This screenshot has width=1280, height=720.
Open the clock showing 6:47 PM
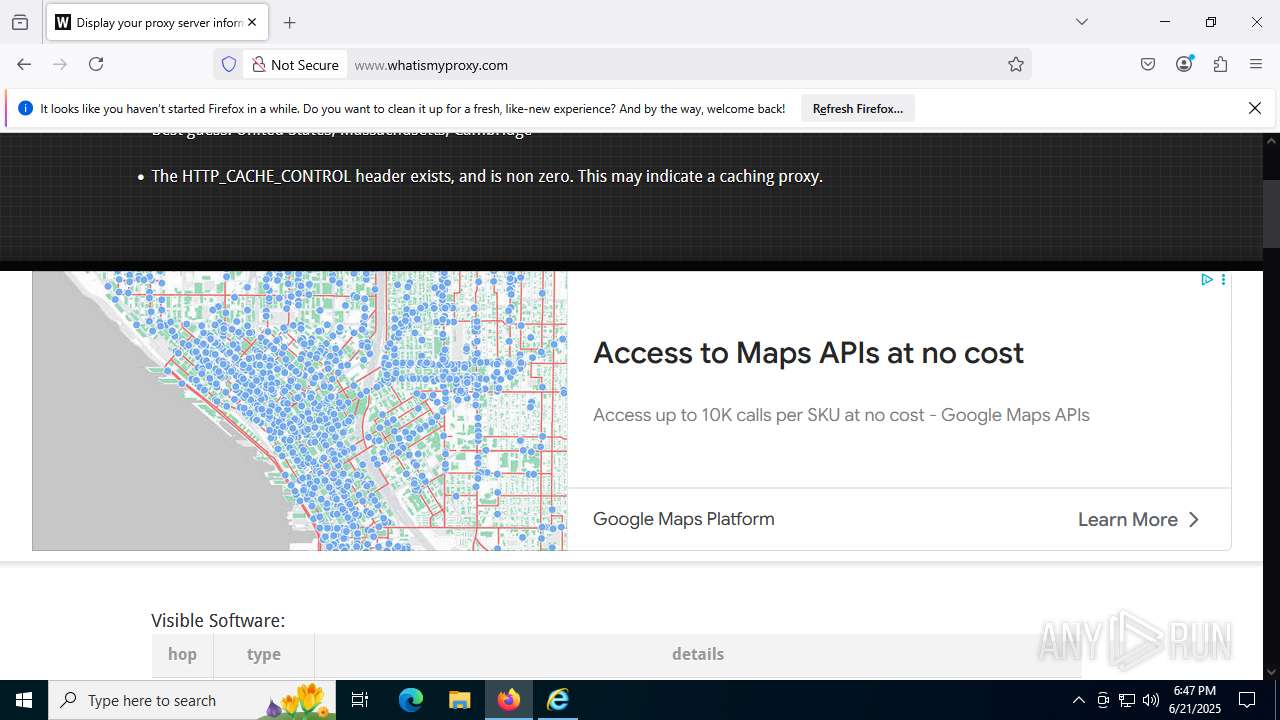1194,700
